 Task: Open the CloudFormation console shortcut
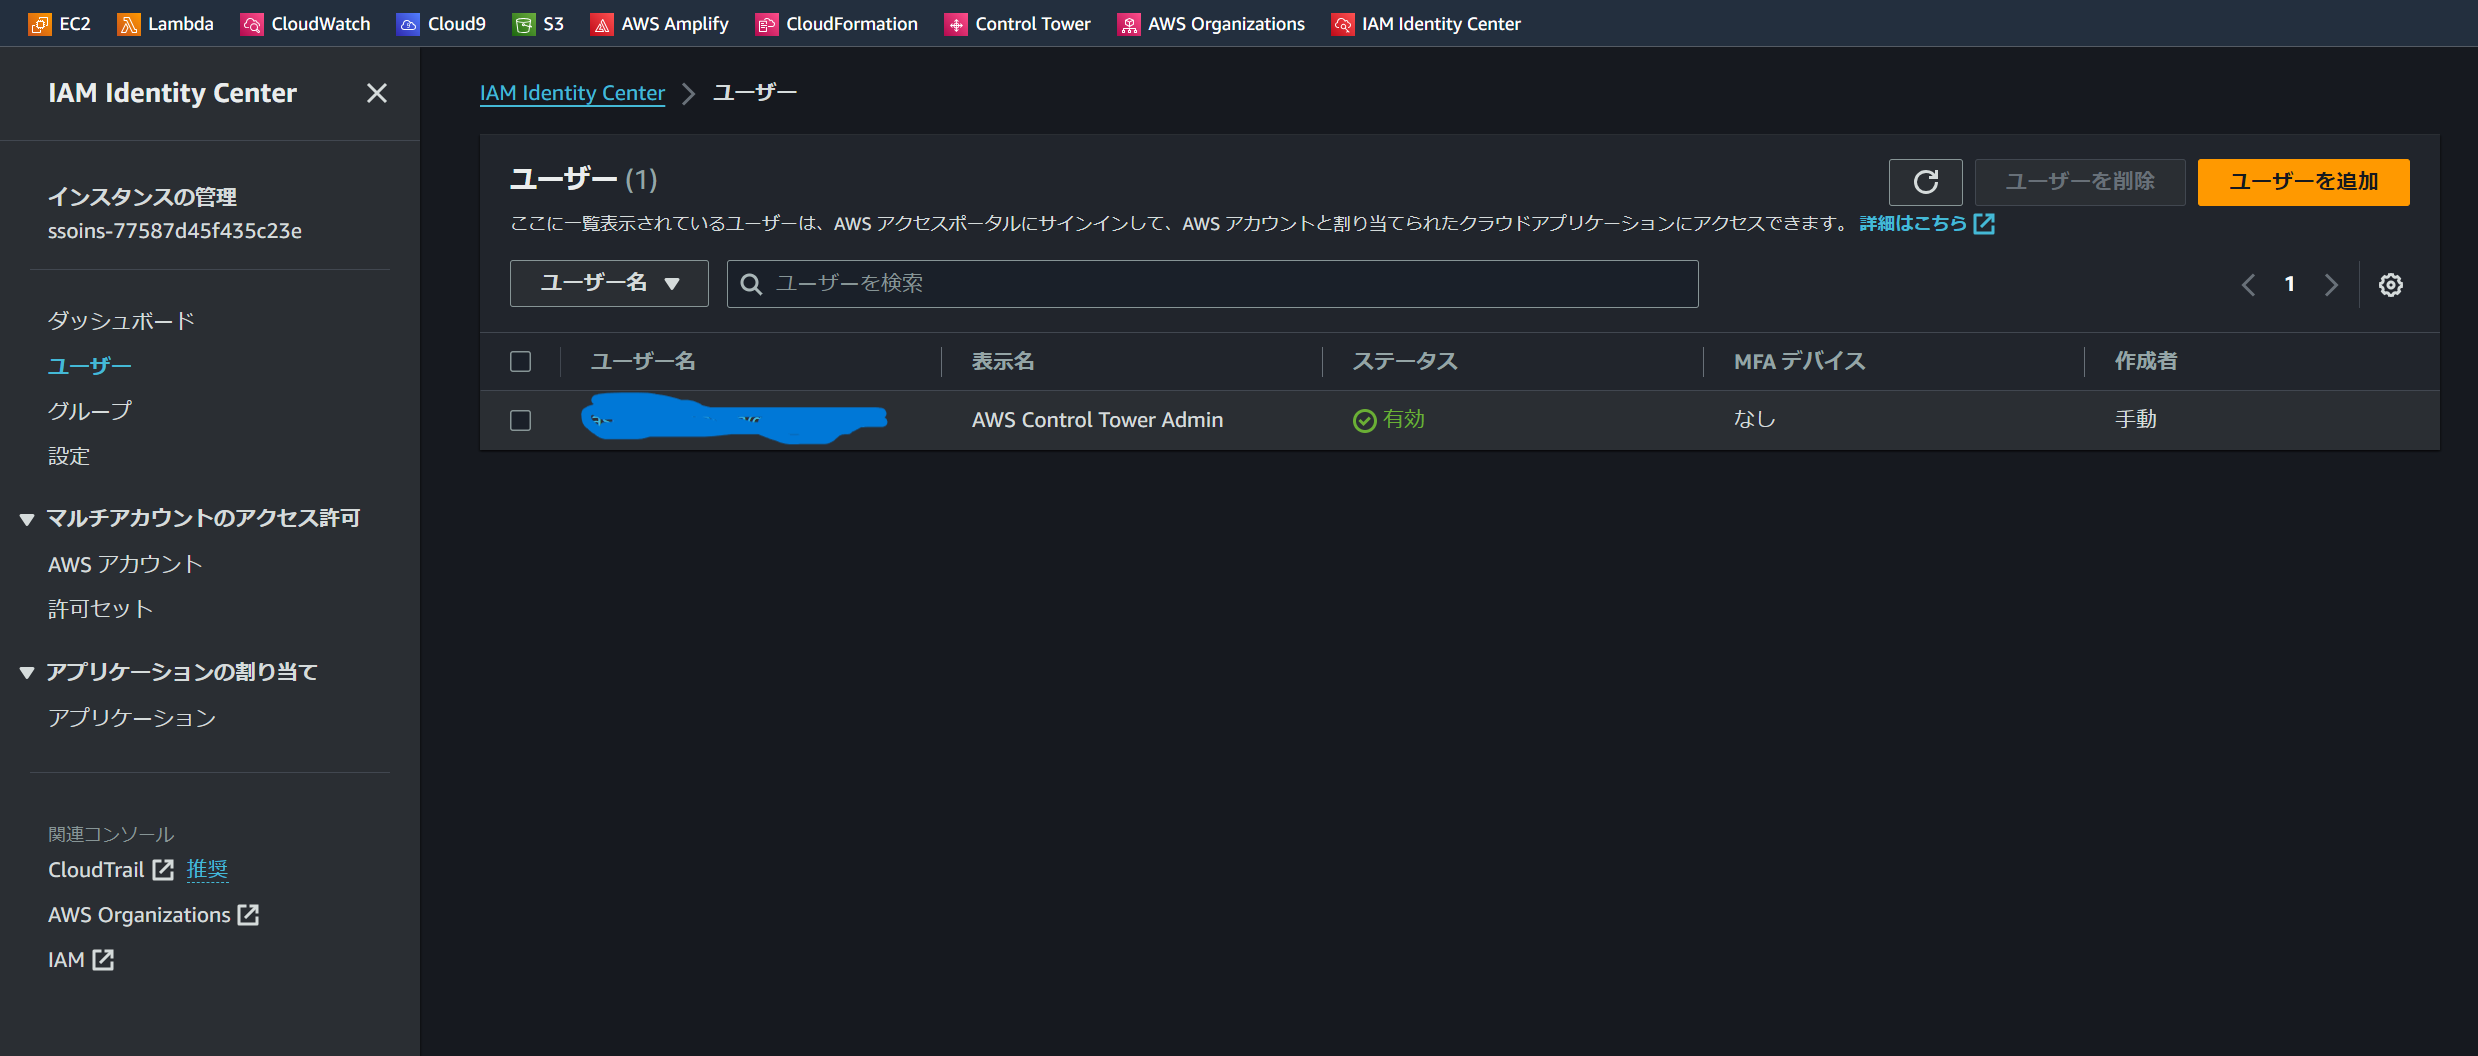pyautogui.click(x=836, y=23)
